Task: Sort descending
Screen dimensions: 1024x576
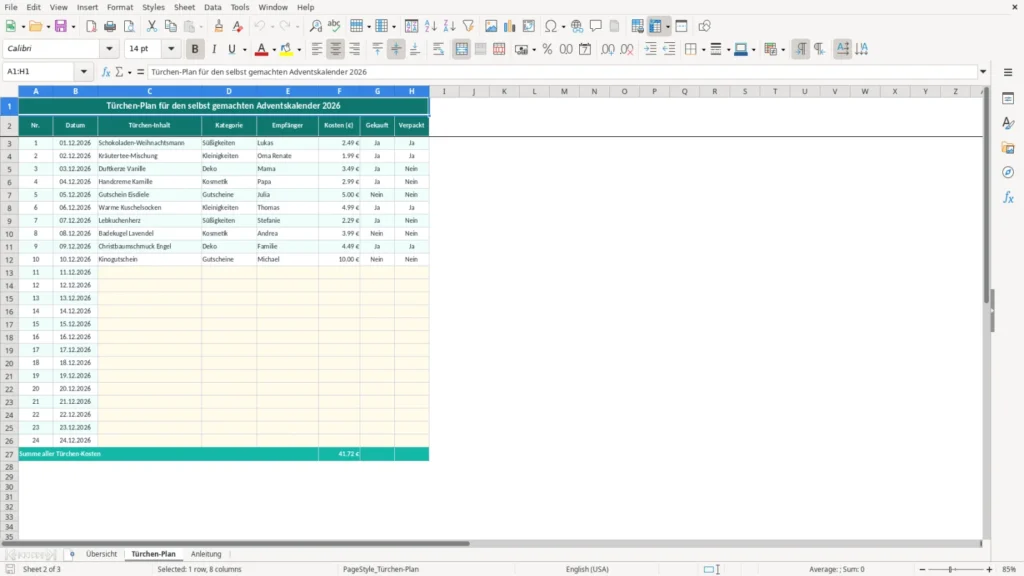Action: (x=449, y=26)
